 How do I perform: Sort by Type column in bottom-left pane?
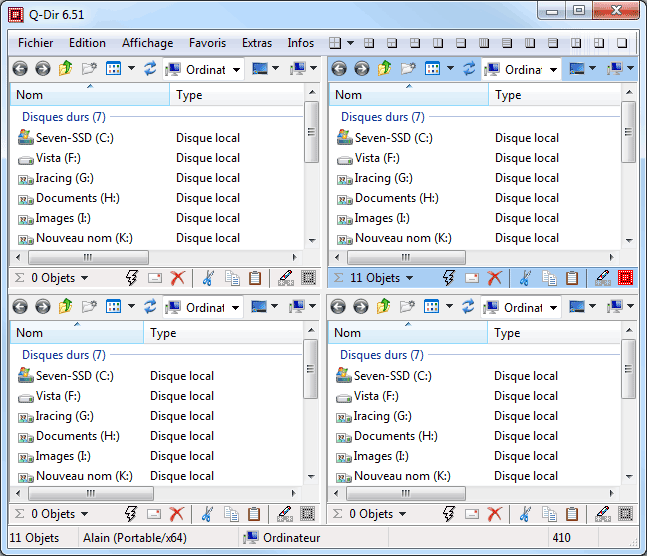click(223, 333)
